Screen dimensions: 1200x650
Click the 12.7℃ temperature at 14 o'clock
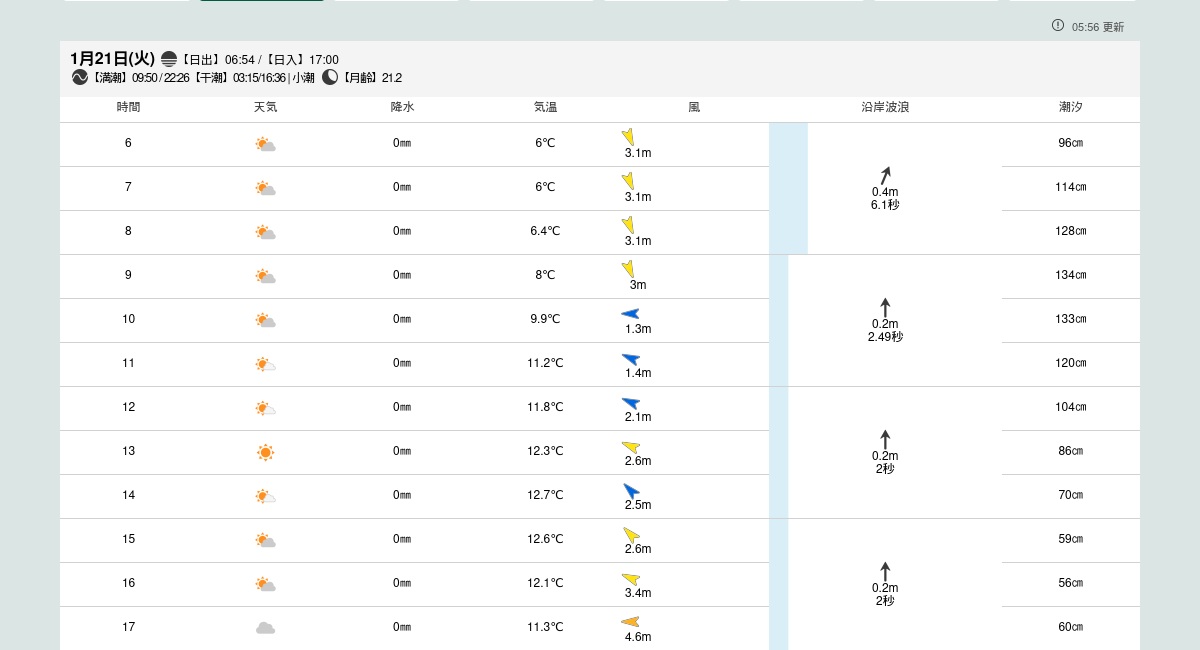545,495
